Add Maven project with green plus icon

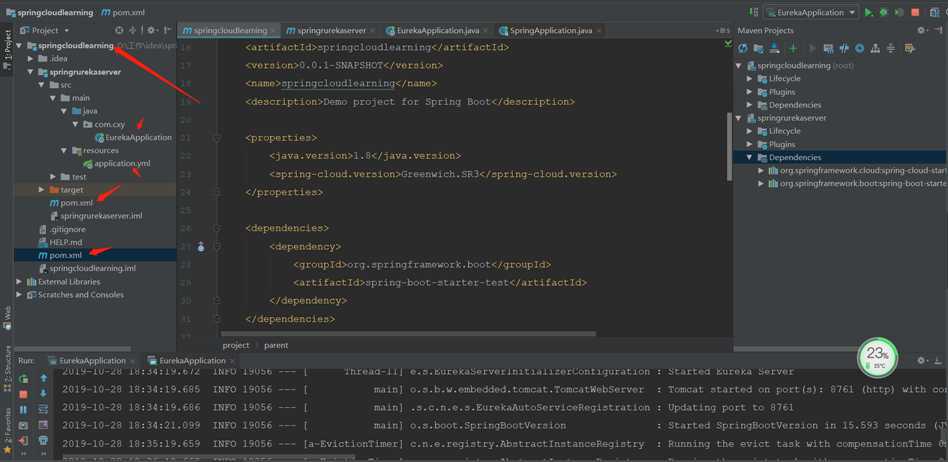(x=793, y=48)
